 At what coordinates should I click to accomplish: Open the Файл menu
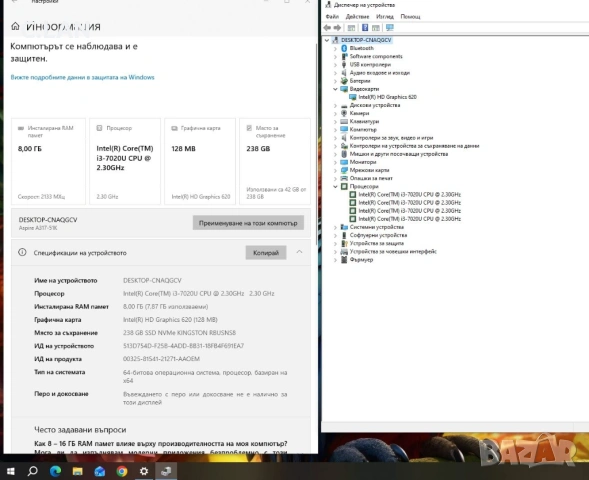tap(332, 17)
